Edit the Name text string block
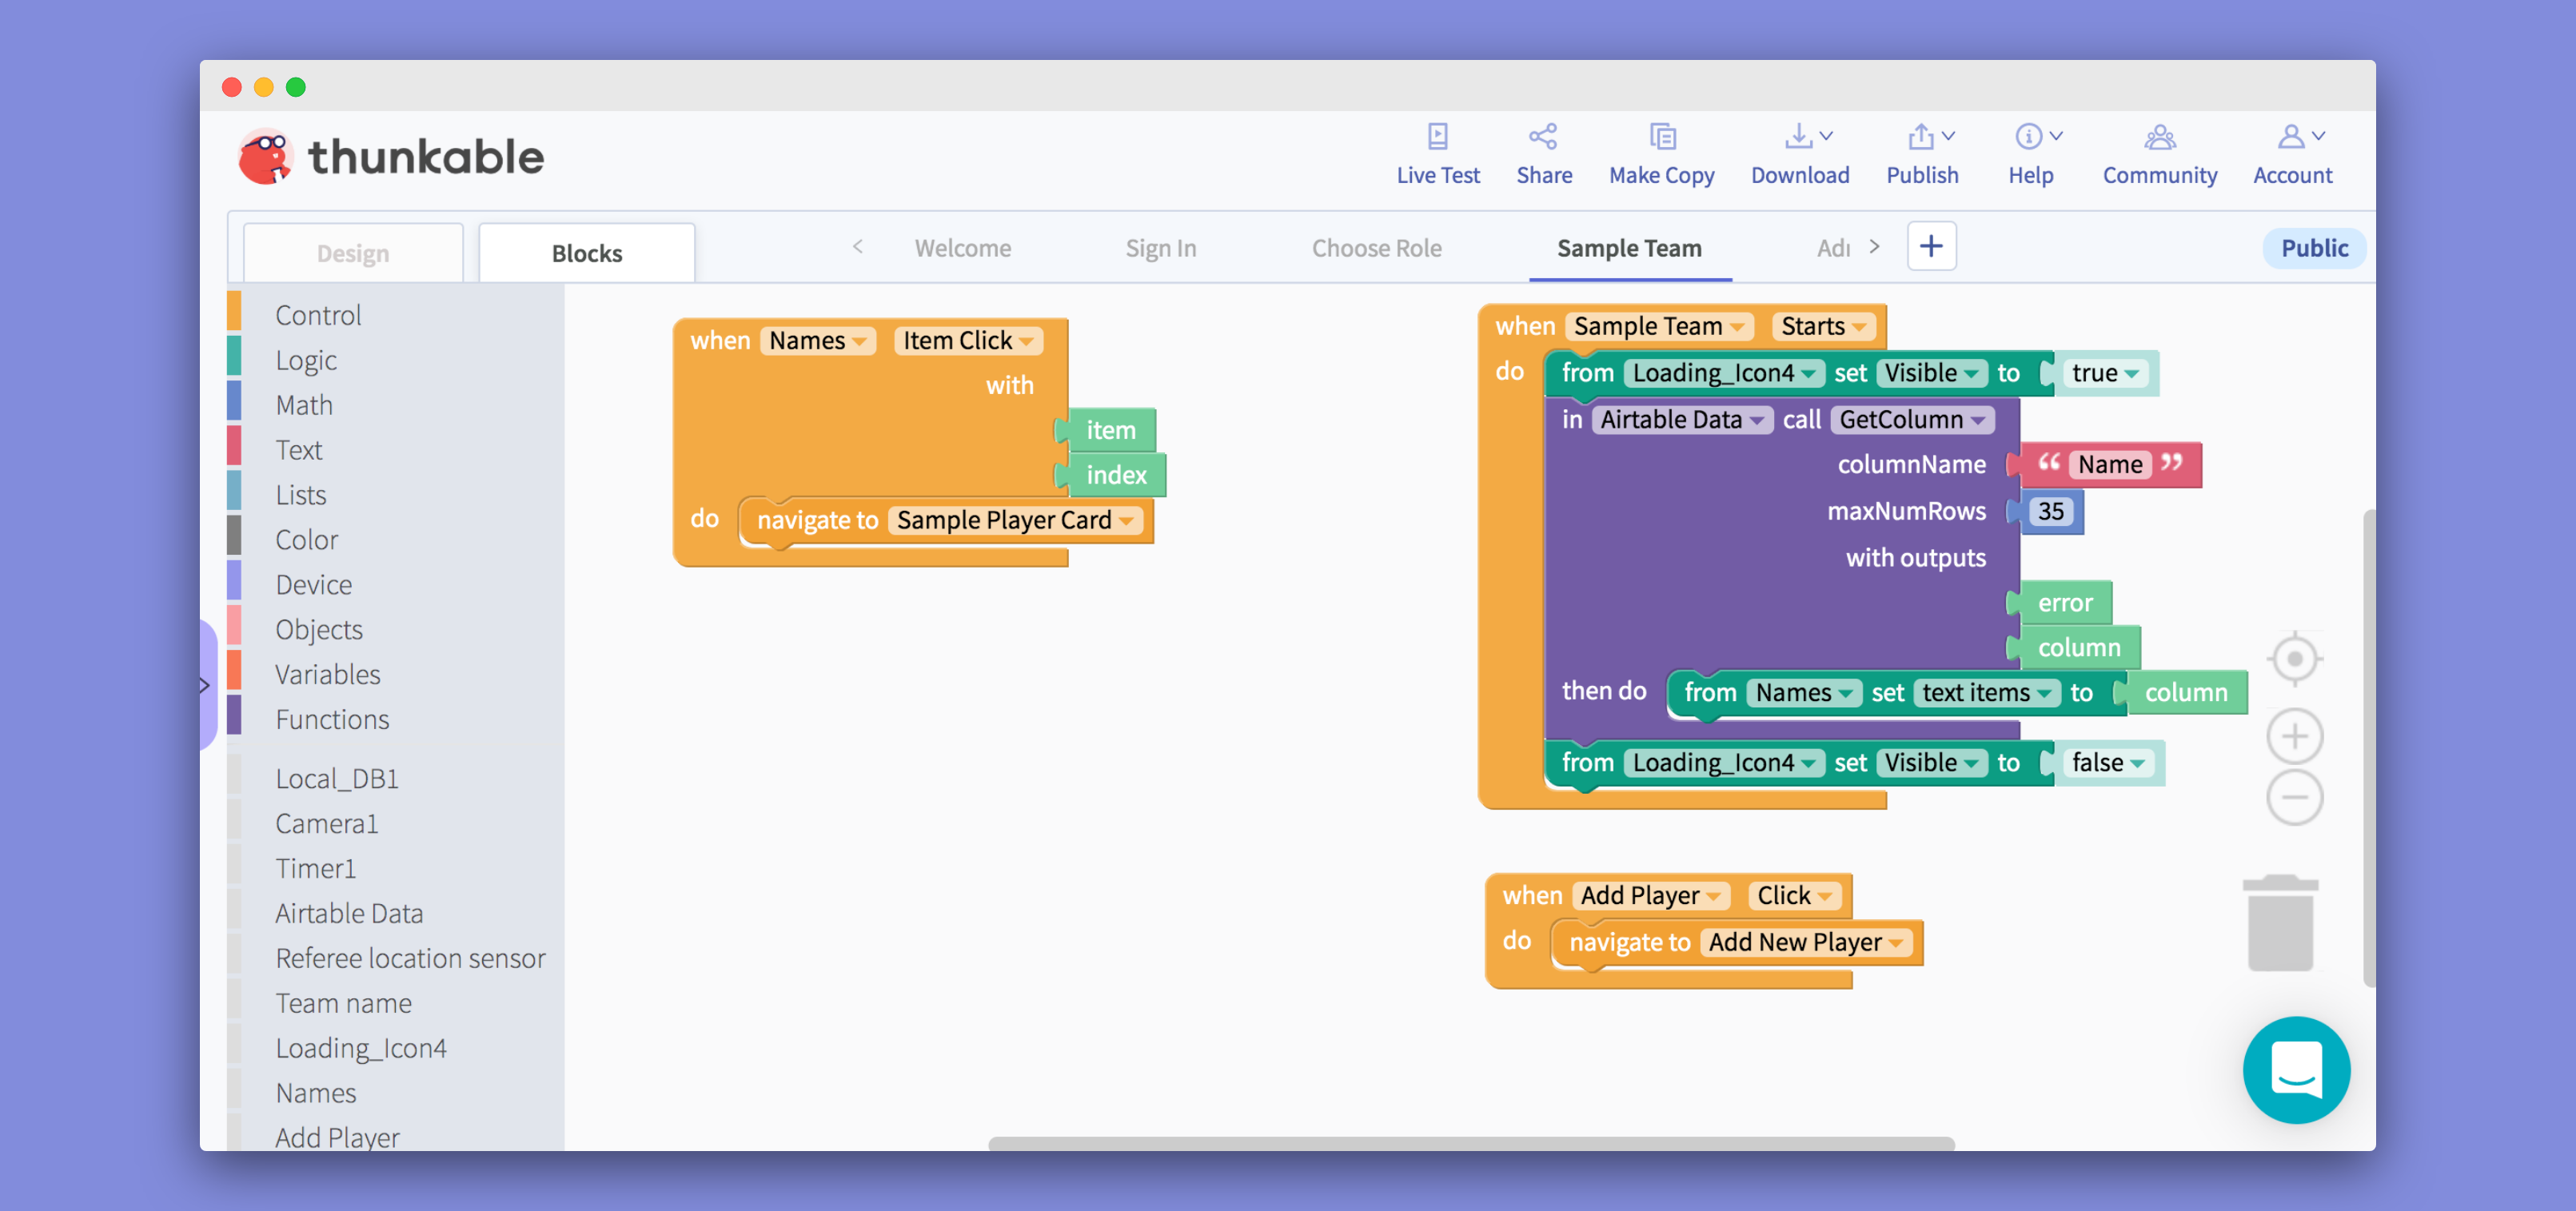Screen dimensions: 2576x1211 2109,465
